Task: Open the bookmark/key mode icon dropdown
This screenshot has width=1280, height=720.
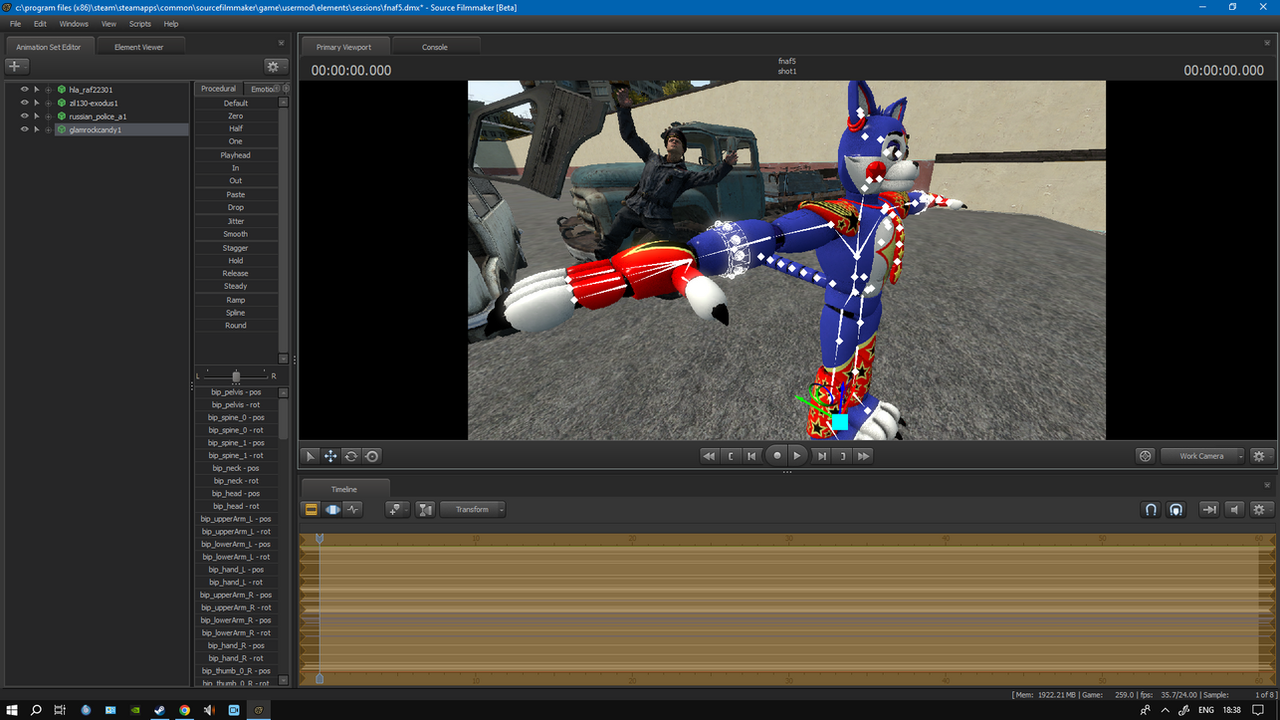Action: tap(397, 509)
